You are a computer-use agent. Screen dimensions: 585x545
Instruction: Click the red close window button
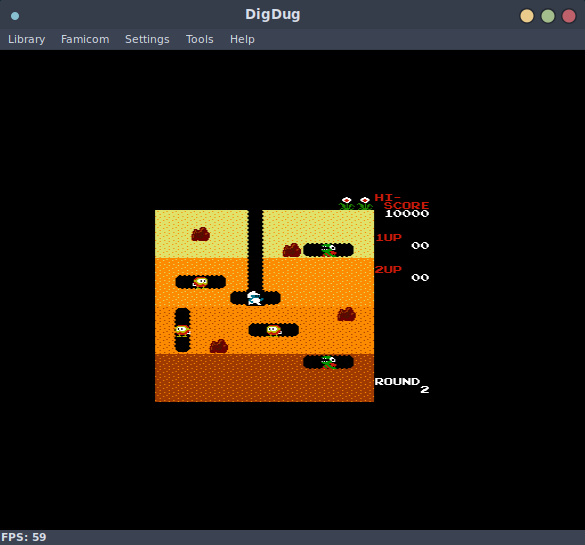pos(569,16)
